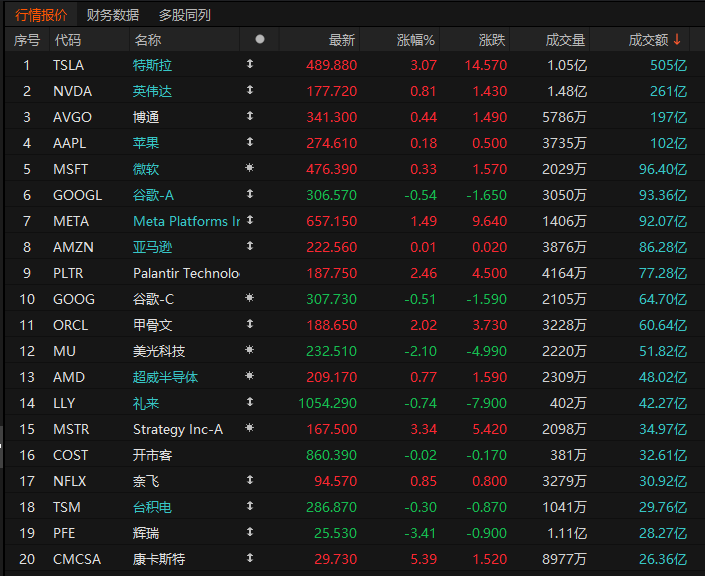The height and width of the screenshot is (576, 705).
Task: Click MU price change -4.990
Action: 486,351
